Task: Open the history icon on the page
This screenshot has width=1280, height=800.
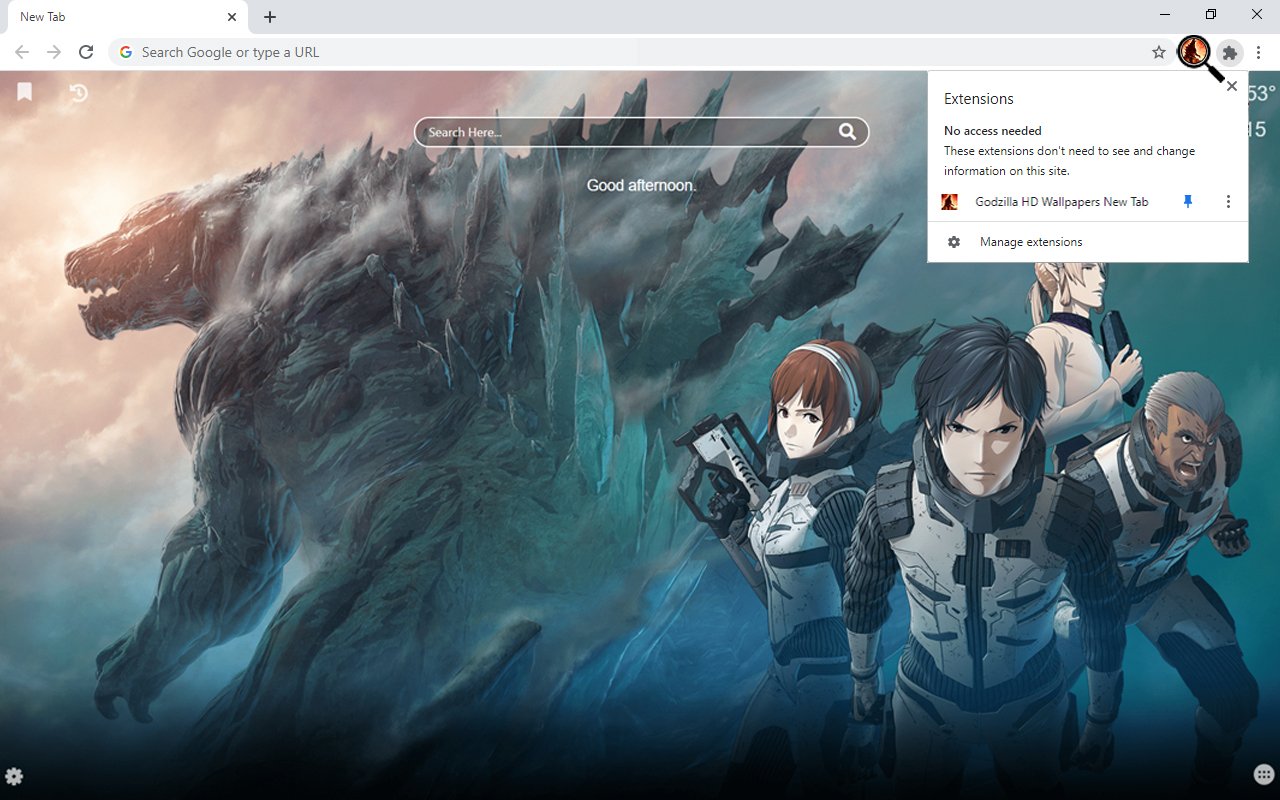Action: [x=78, y=93]
